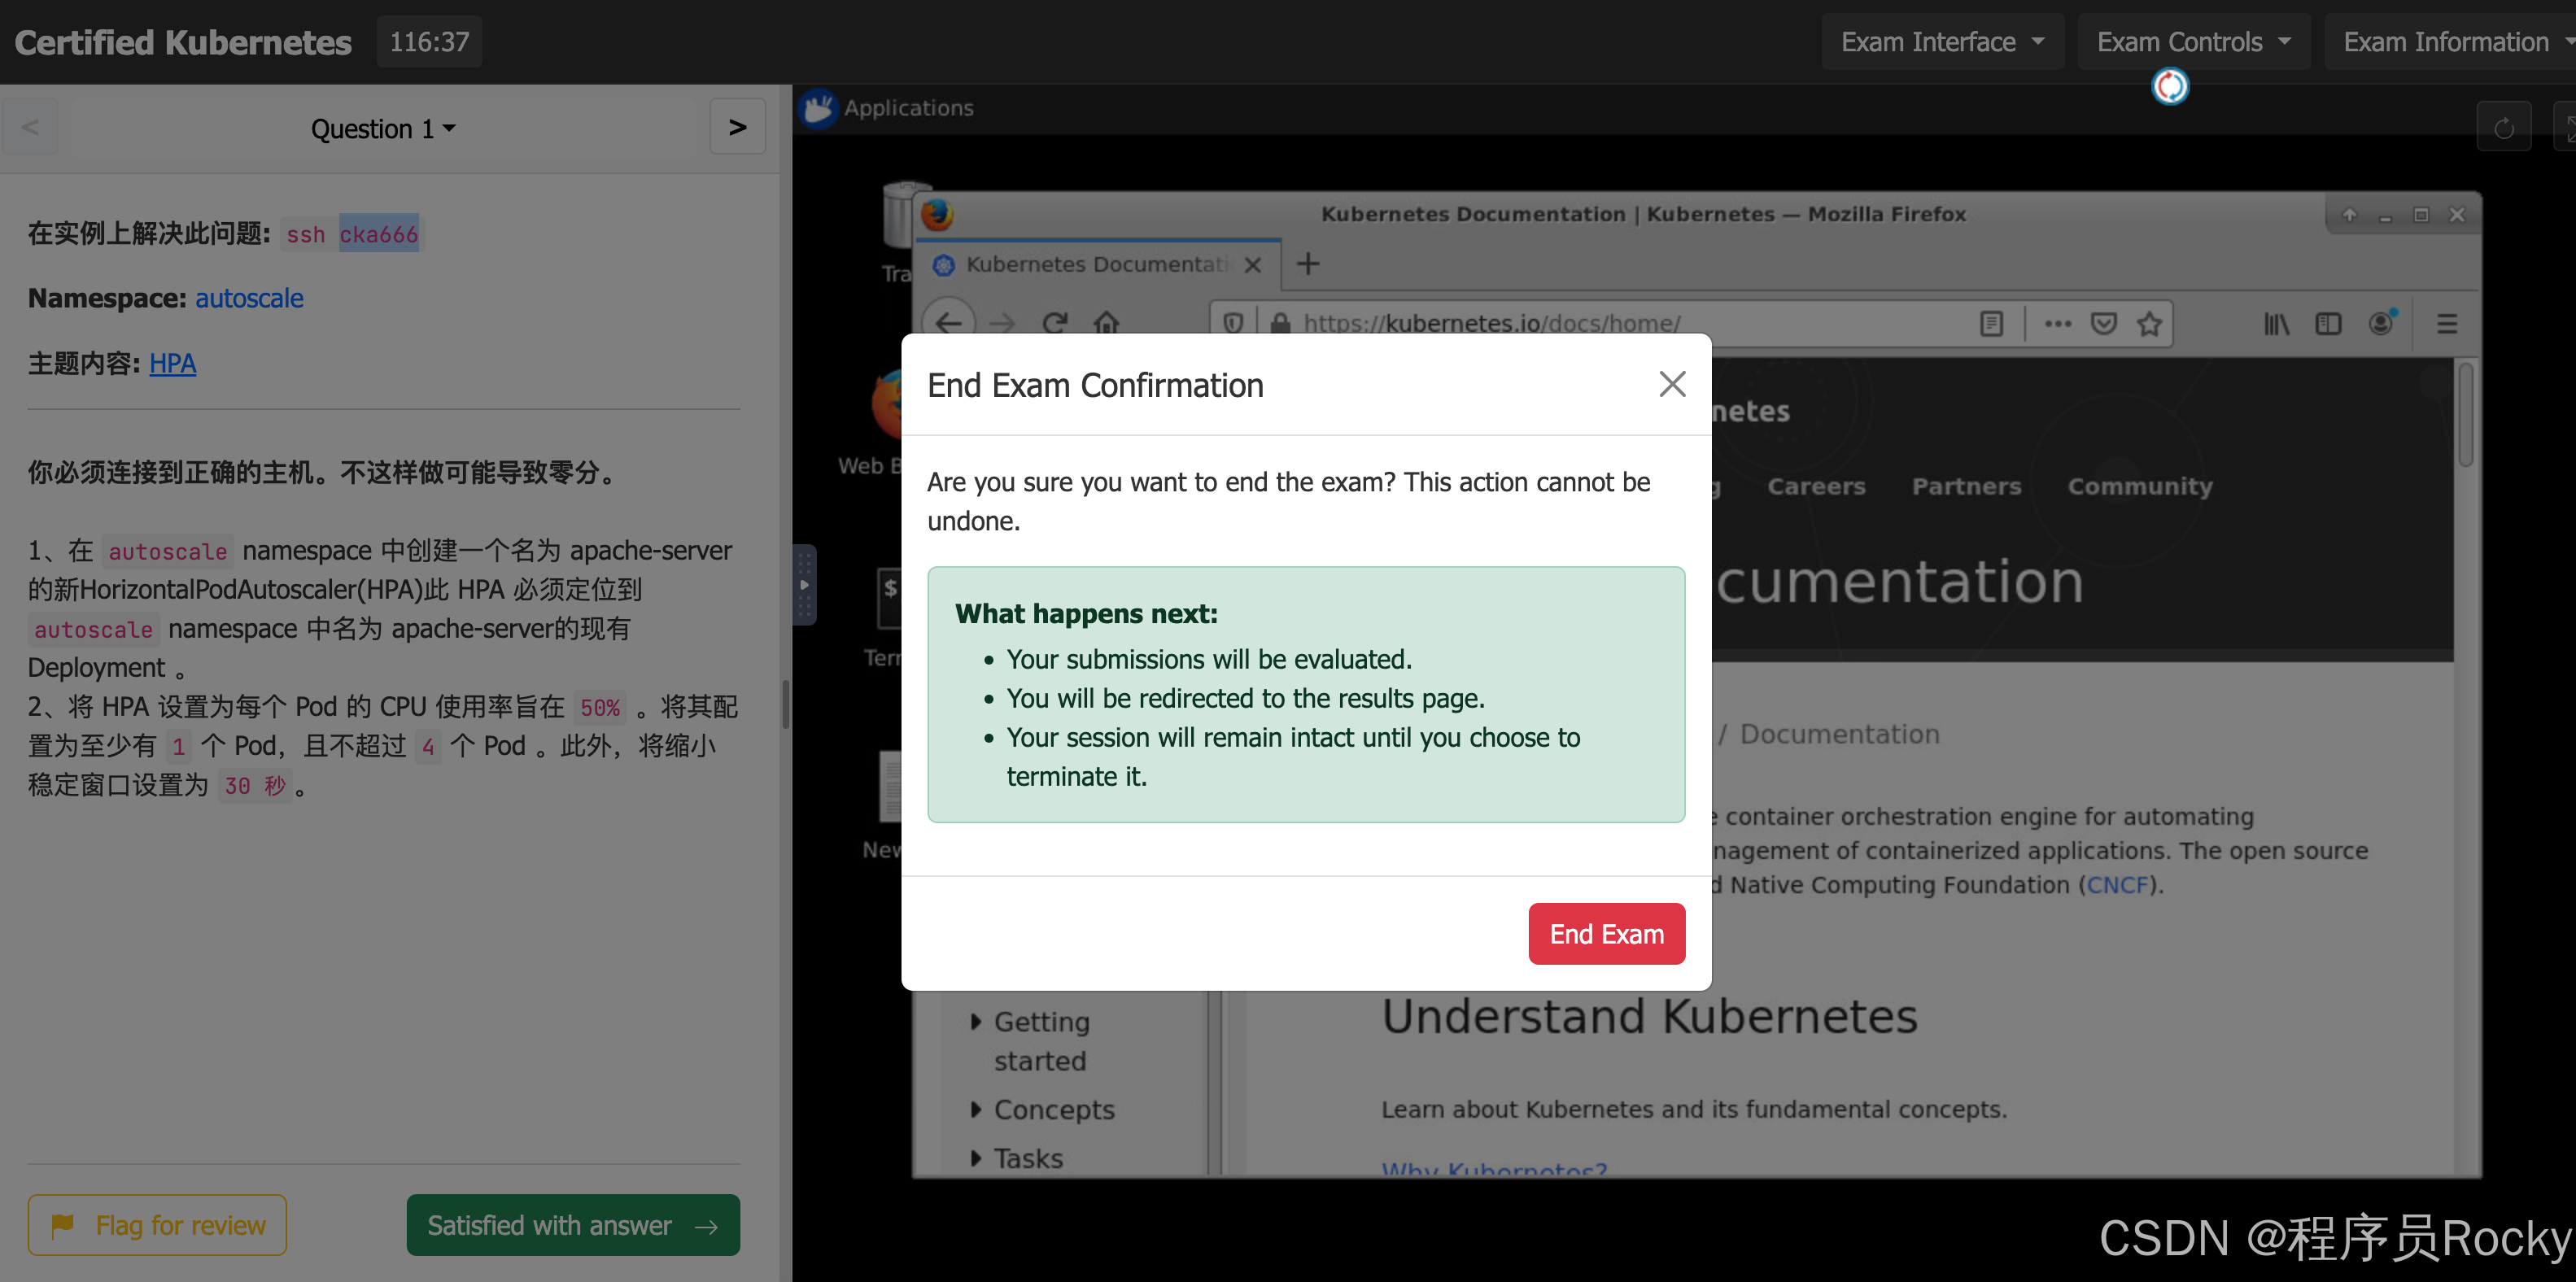This screenshot has width=2576, height=1282.
Task: Select the Kubernetes Documentation browser tab
Action: coord(1095,264)
